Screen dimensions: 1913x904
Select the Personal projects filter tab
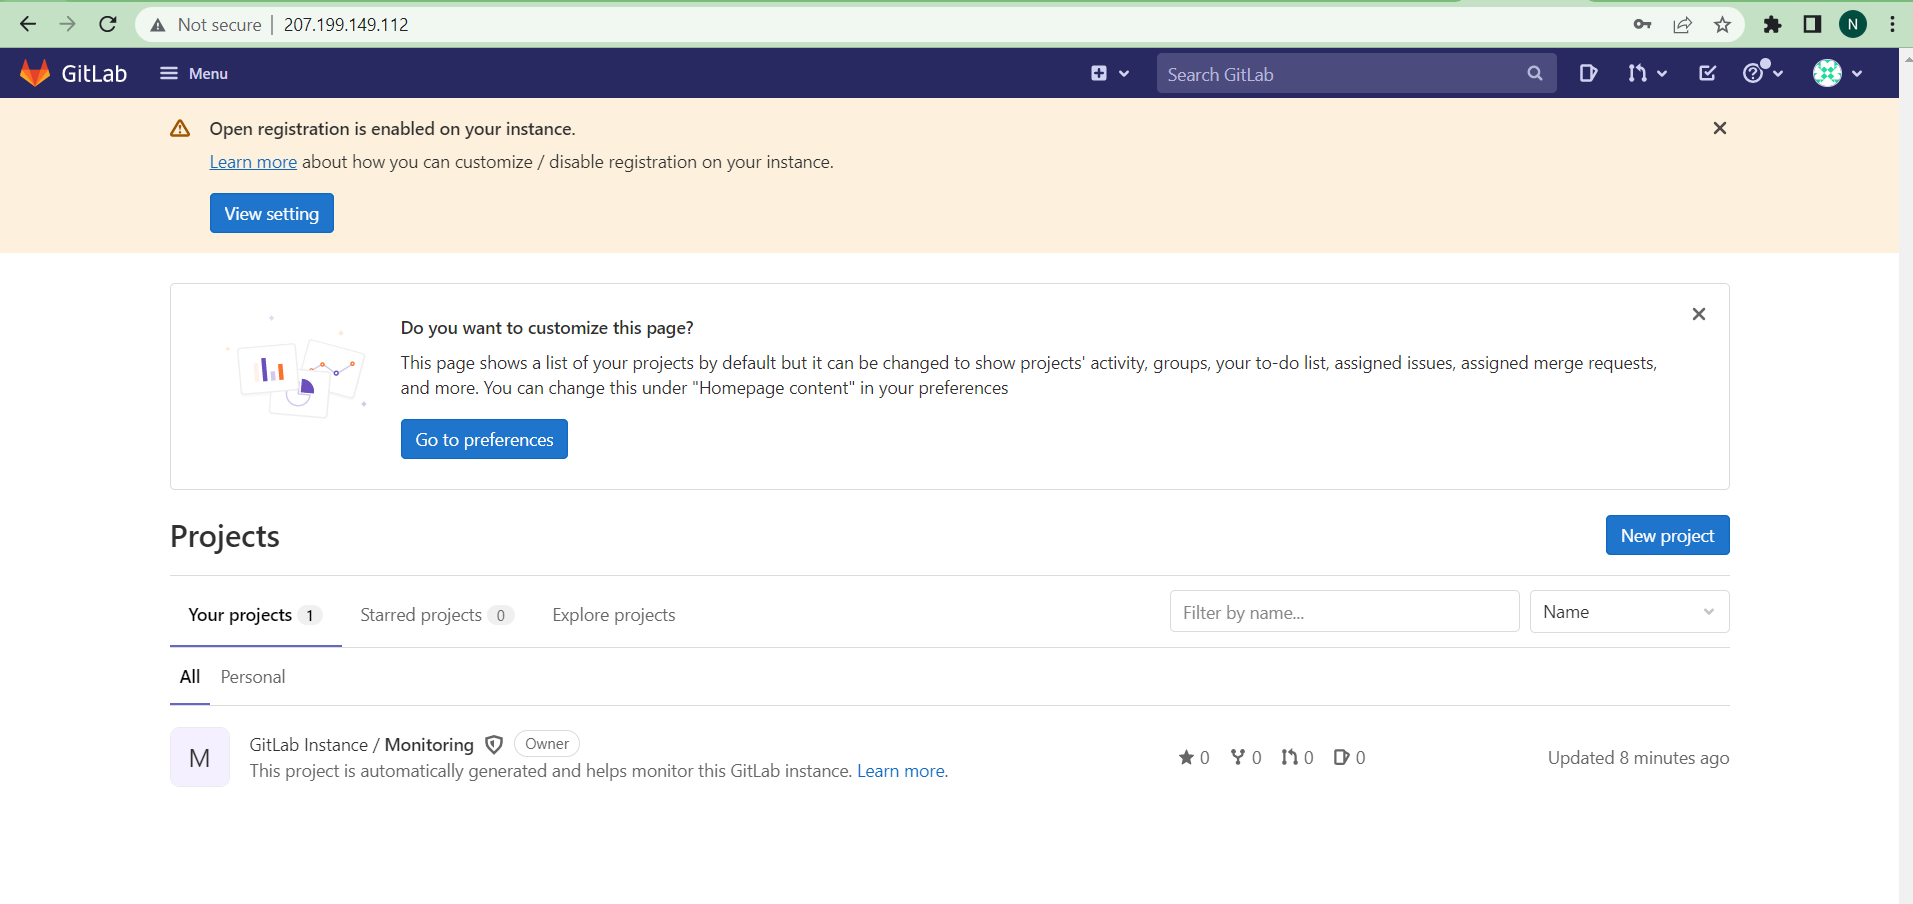coord(253,677)
